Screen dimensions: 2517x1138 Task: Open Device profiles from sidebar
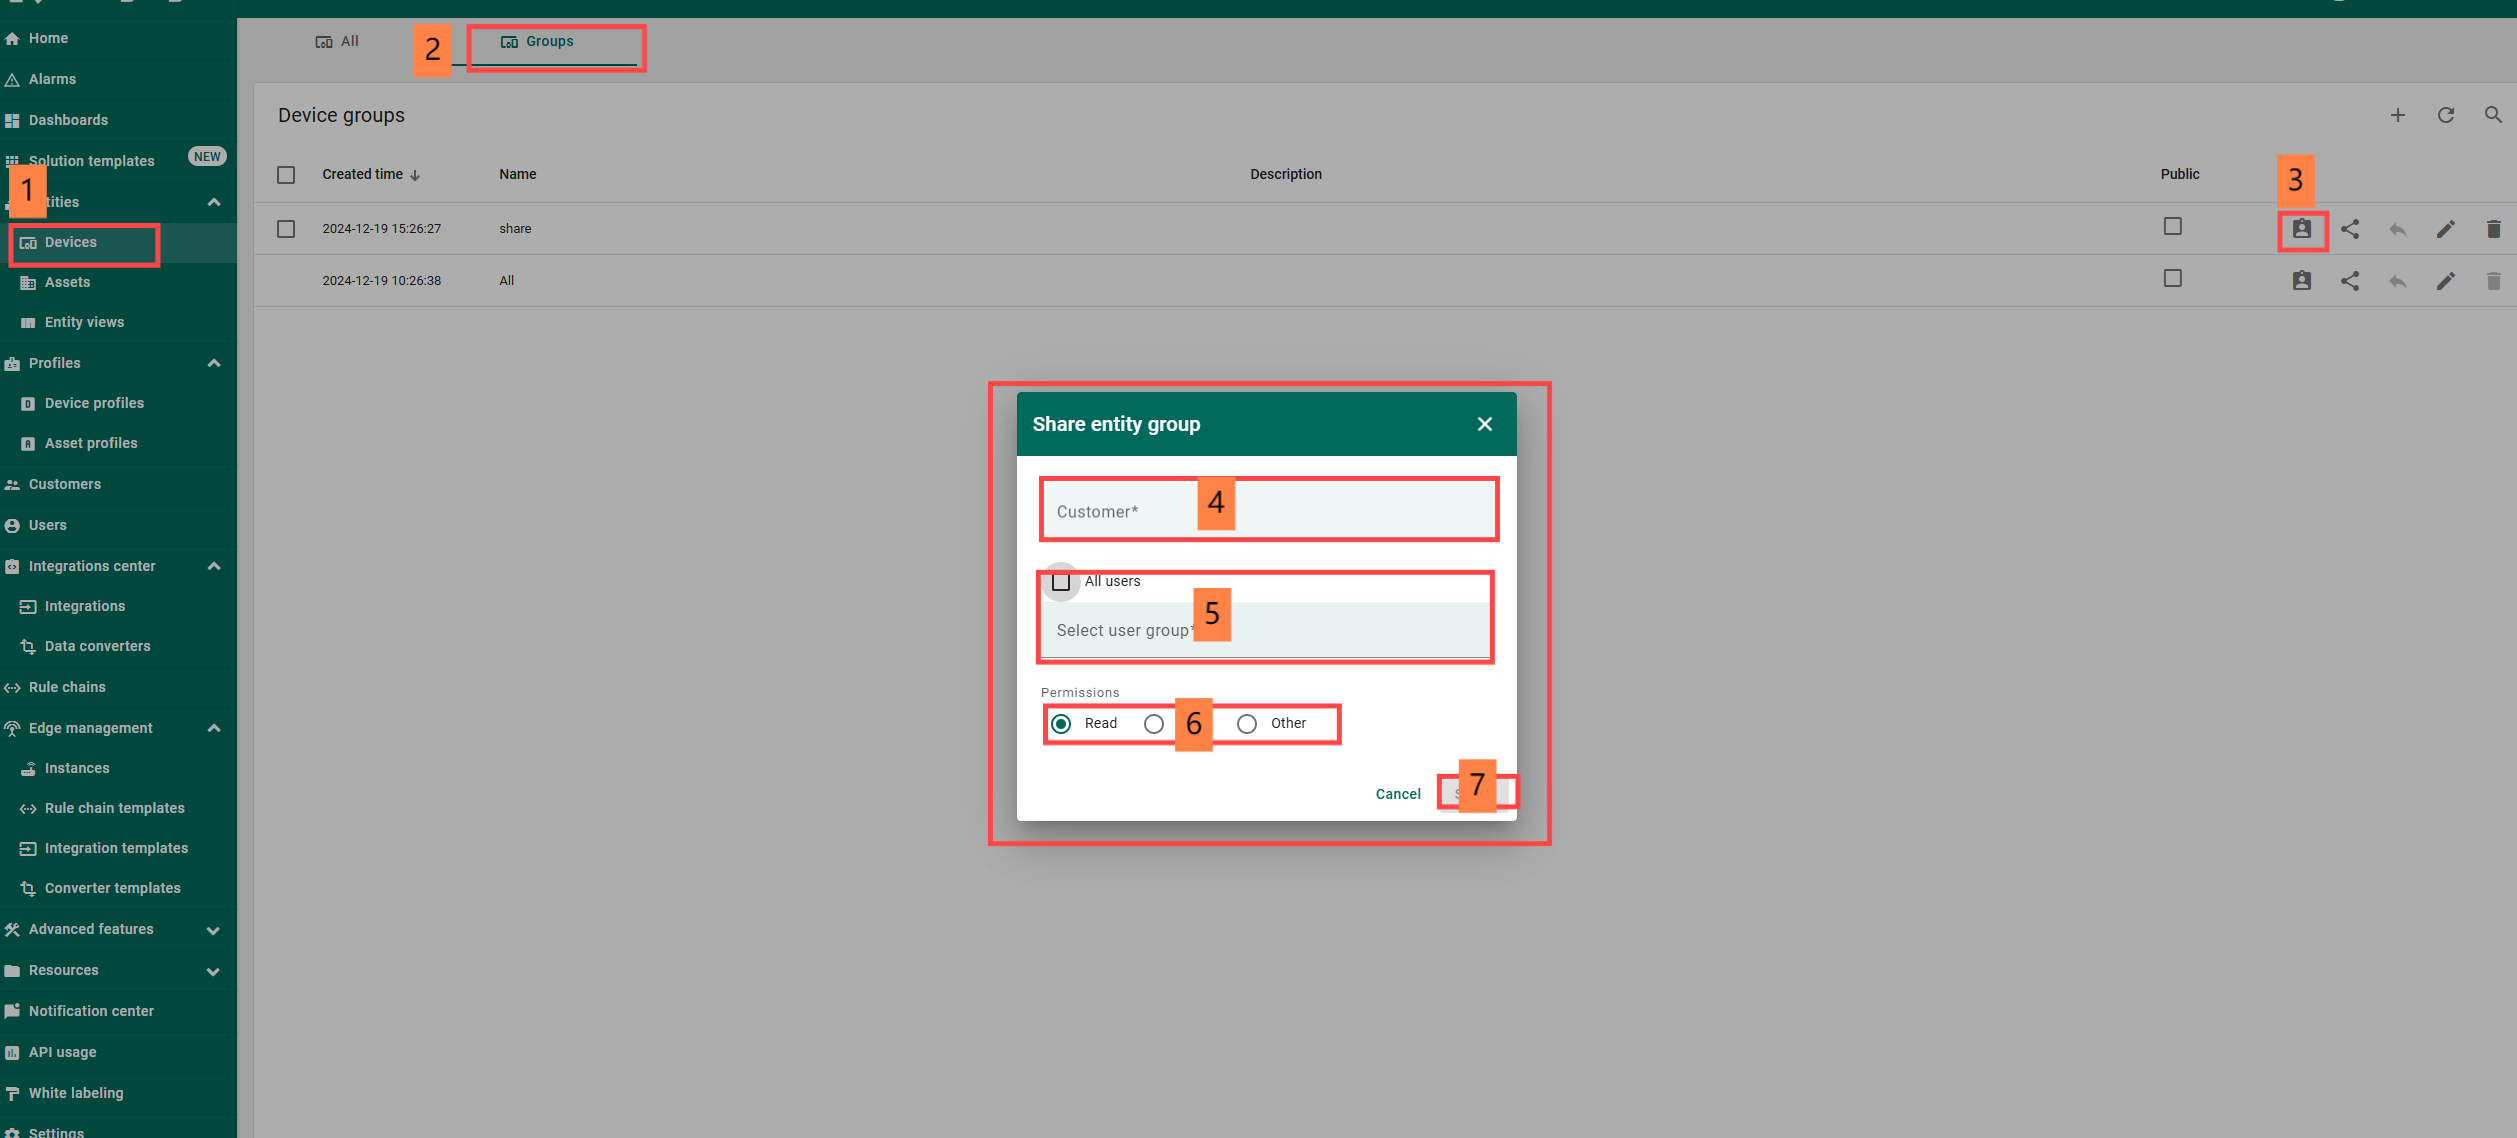tap(94, 403)
